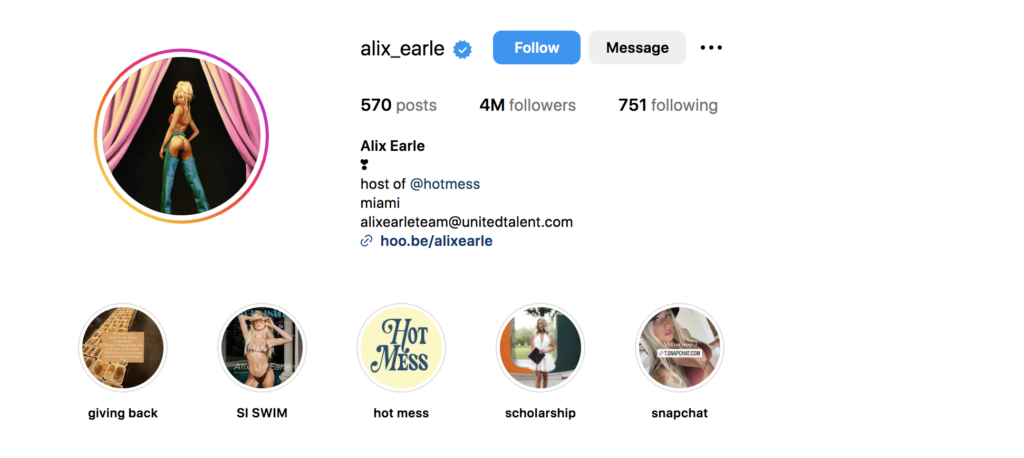Viewport: 1024px width, 458px height.
Task: Open the three-dot more options menu
Action: [711, 48]
